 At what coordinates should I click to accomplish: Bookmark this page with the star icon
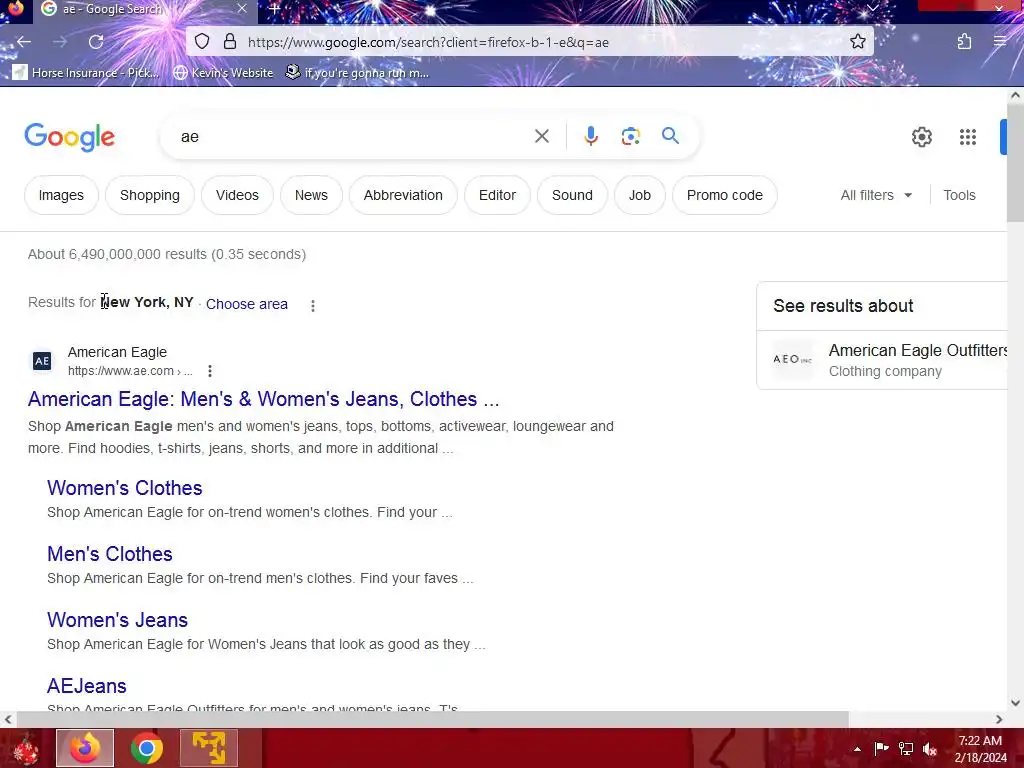[x=857, y=42]
